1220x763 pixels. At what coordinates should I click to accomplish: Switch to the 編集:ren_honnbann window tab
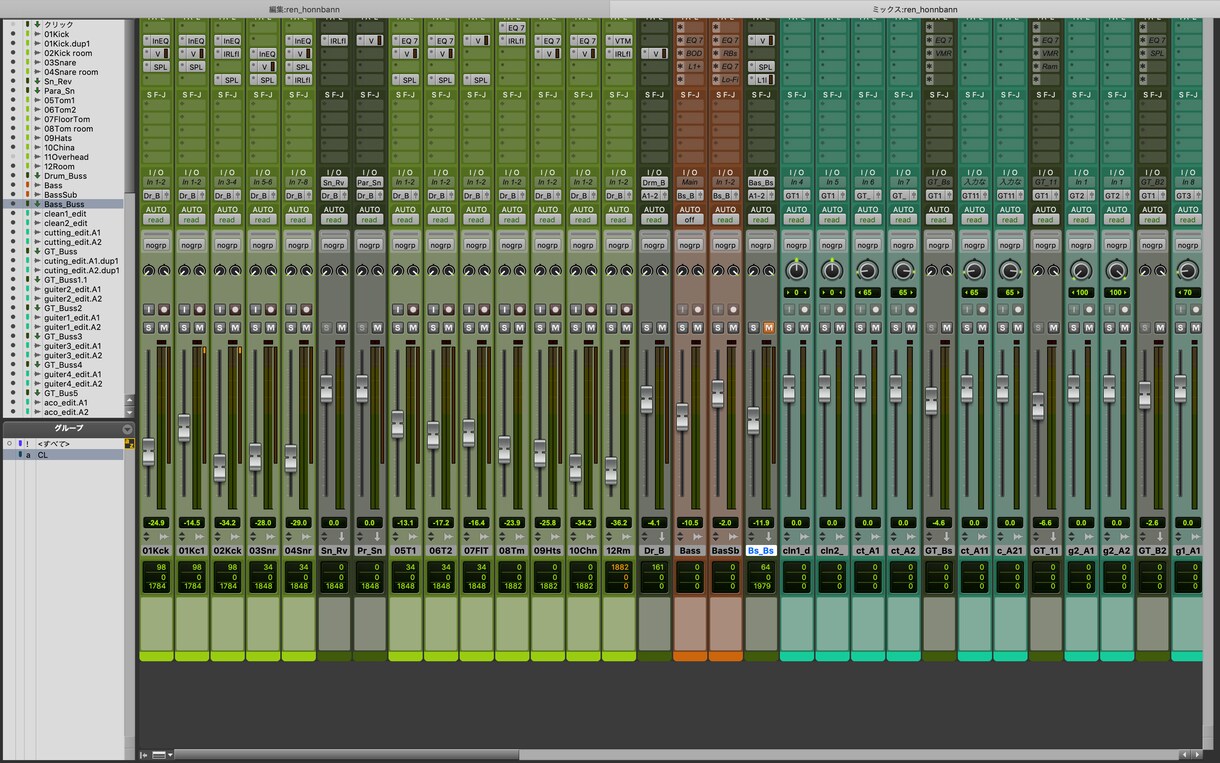[305, 8]
